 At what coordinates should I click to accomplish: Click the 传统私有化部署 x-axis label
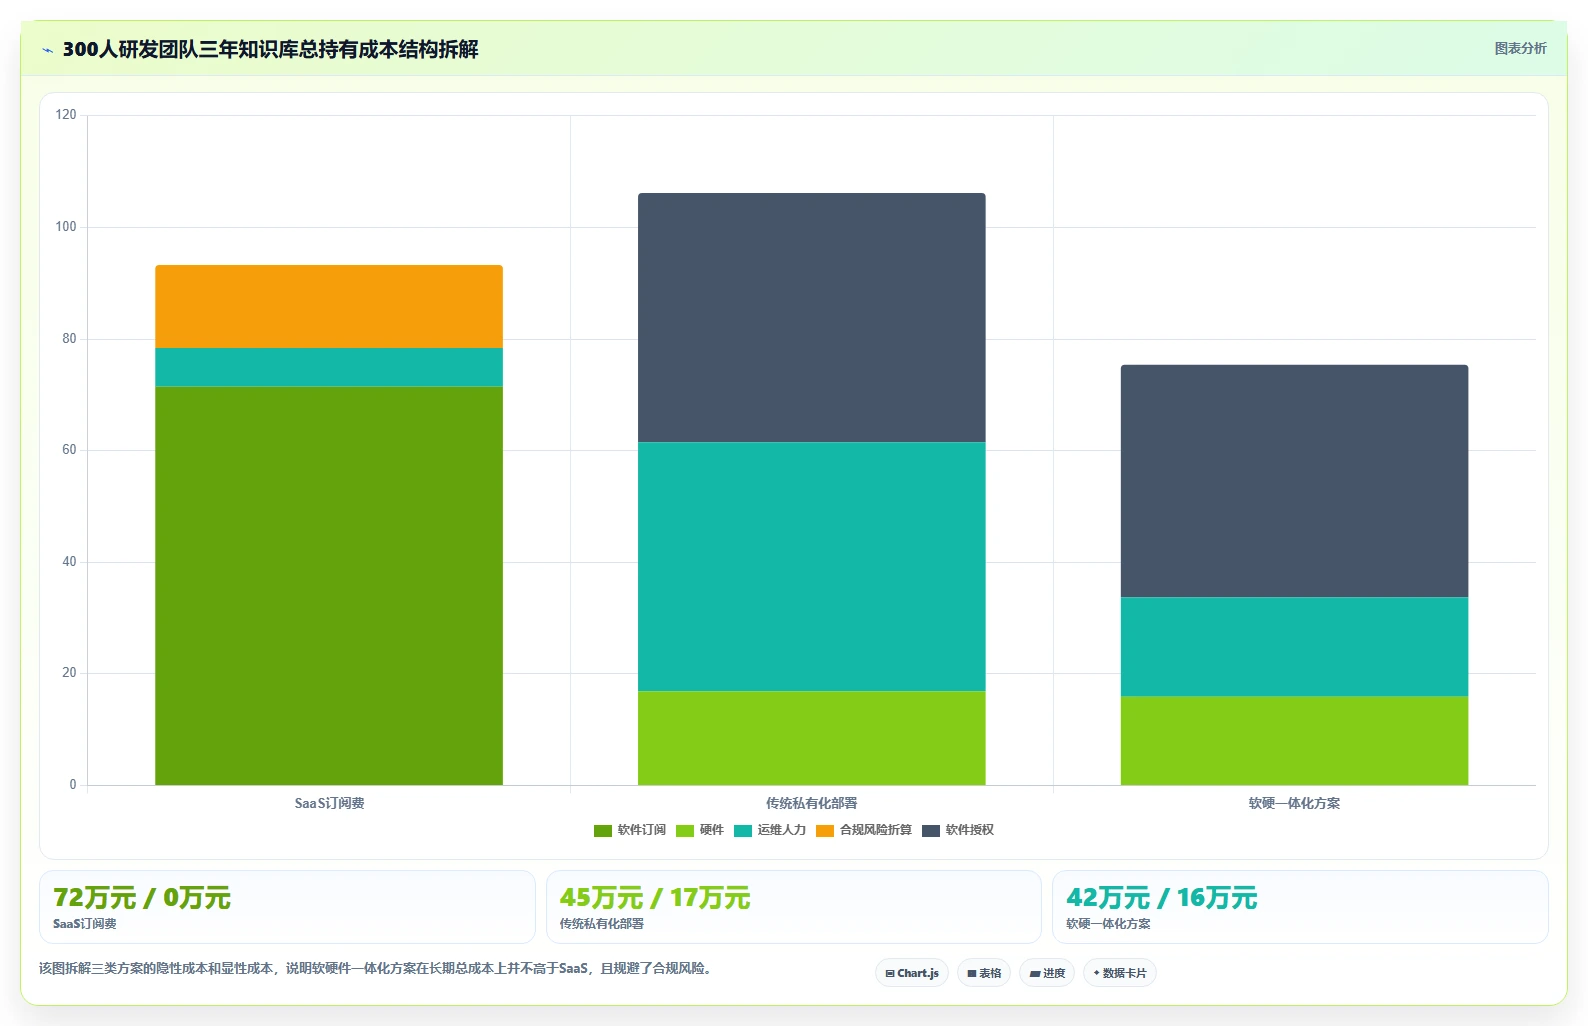click(812, 804)
